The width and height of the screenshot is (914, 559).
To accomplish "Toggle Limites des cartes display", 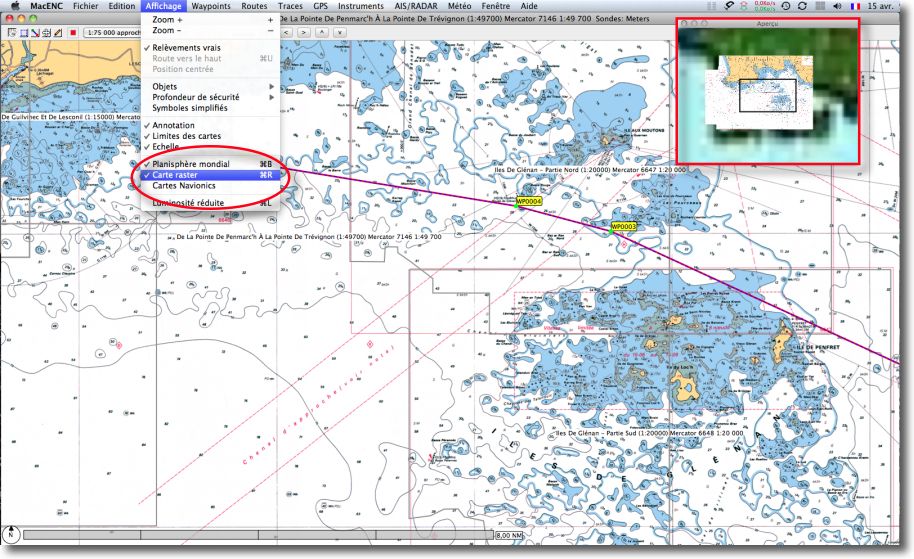I will pyautogui.click(x=210, y=136).
